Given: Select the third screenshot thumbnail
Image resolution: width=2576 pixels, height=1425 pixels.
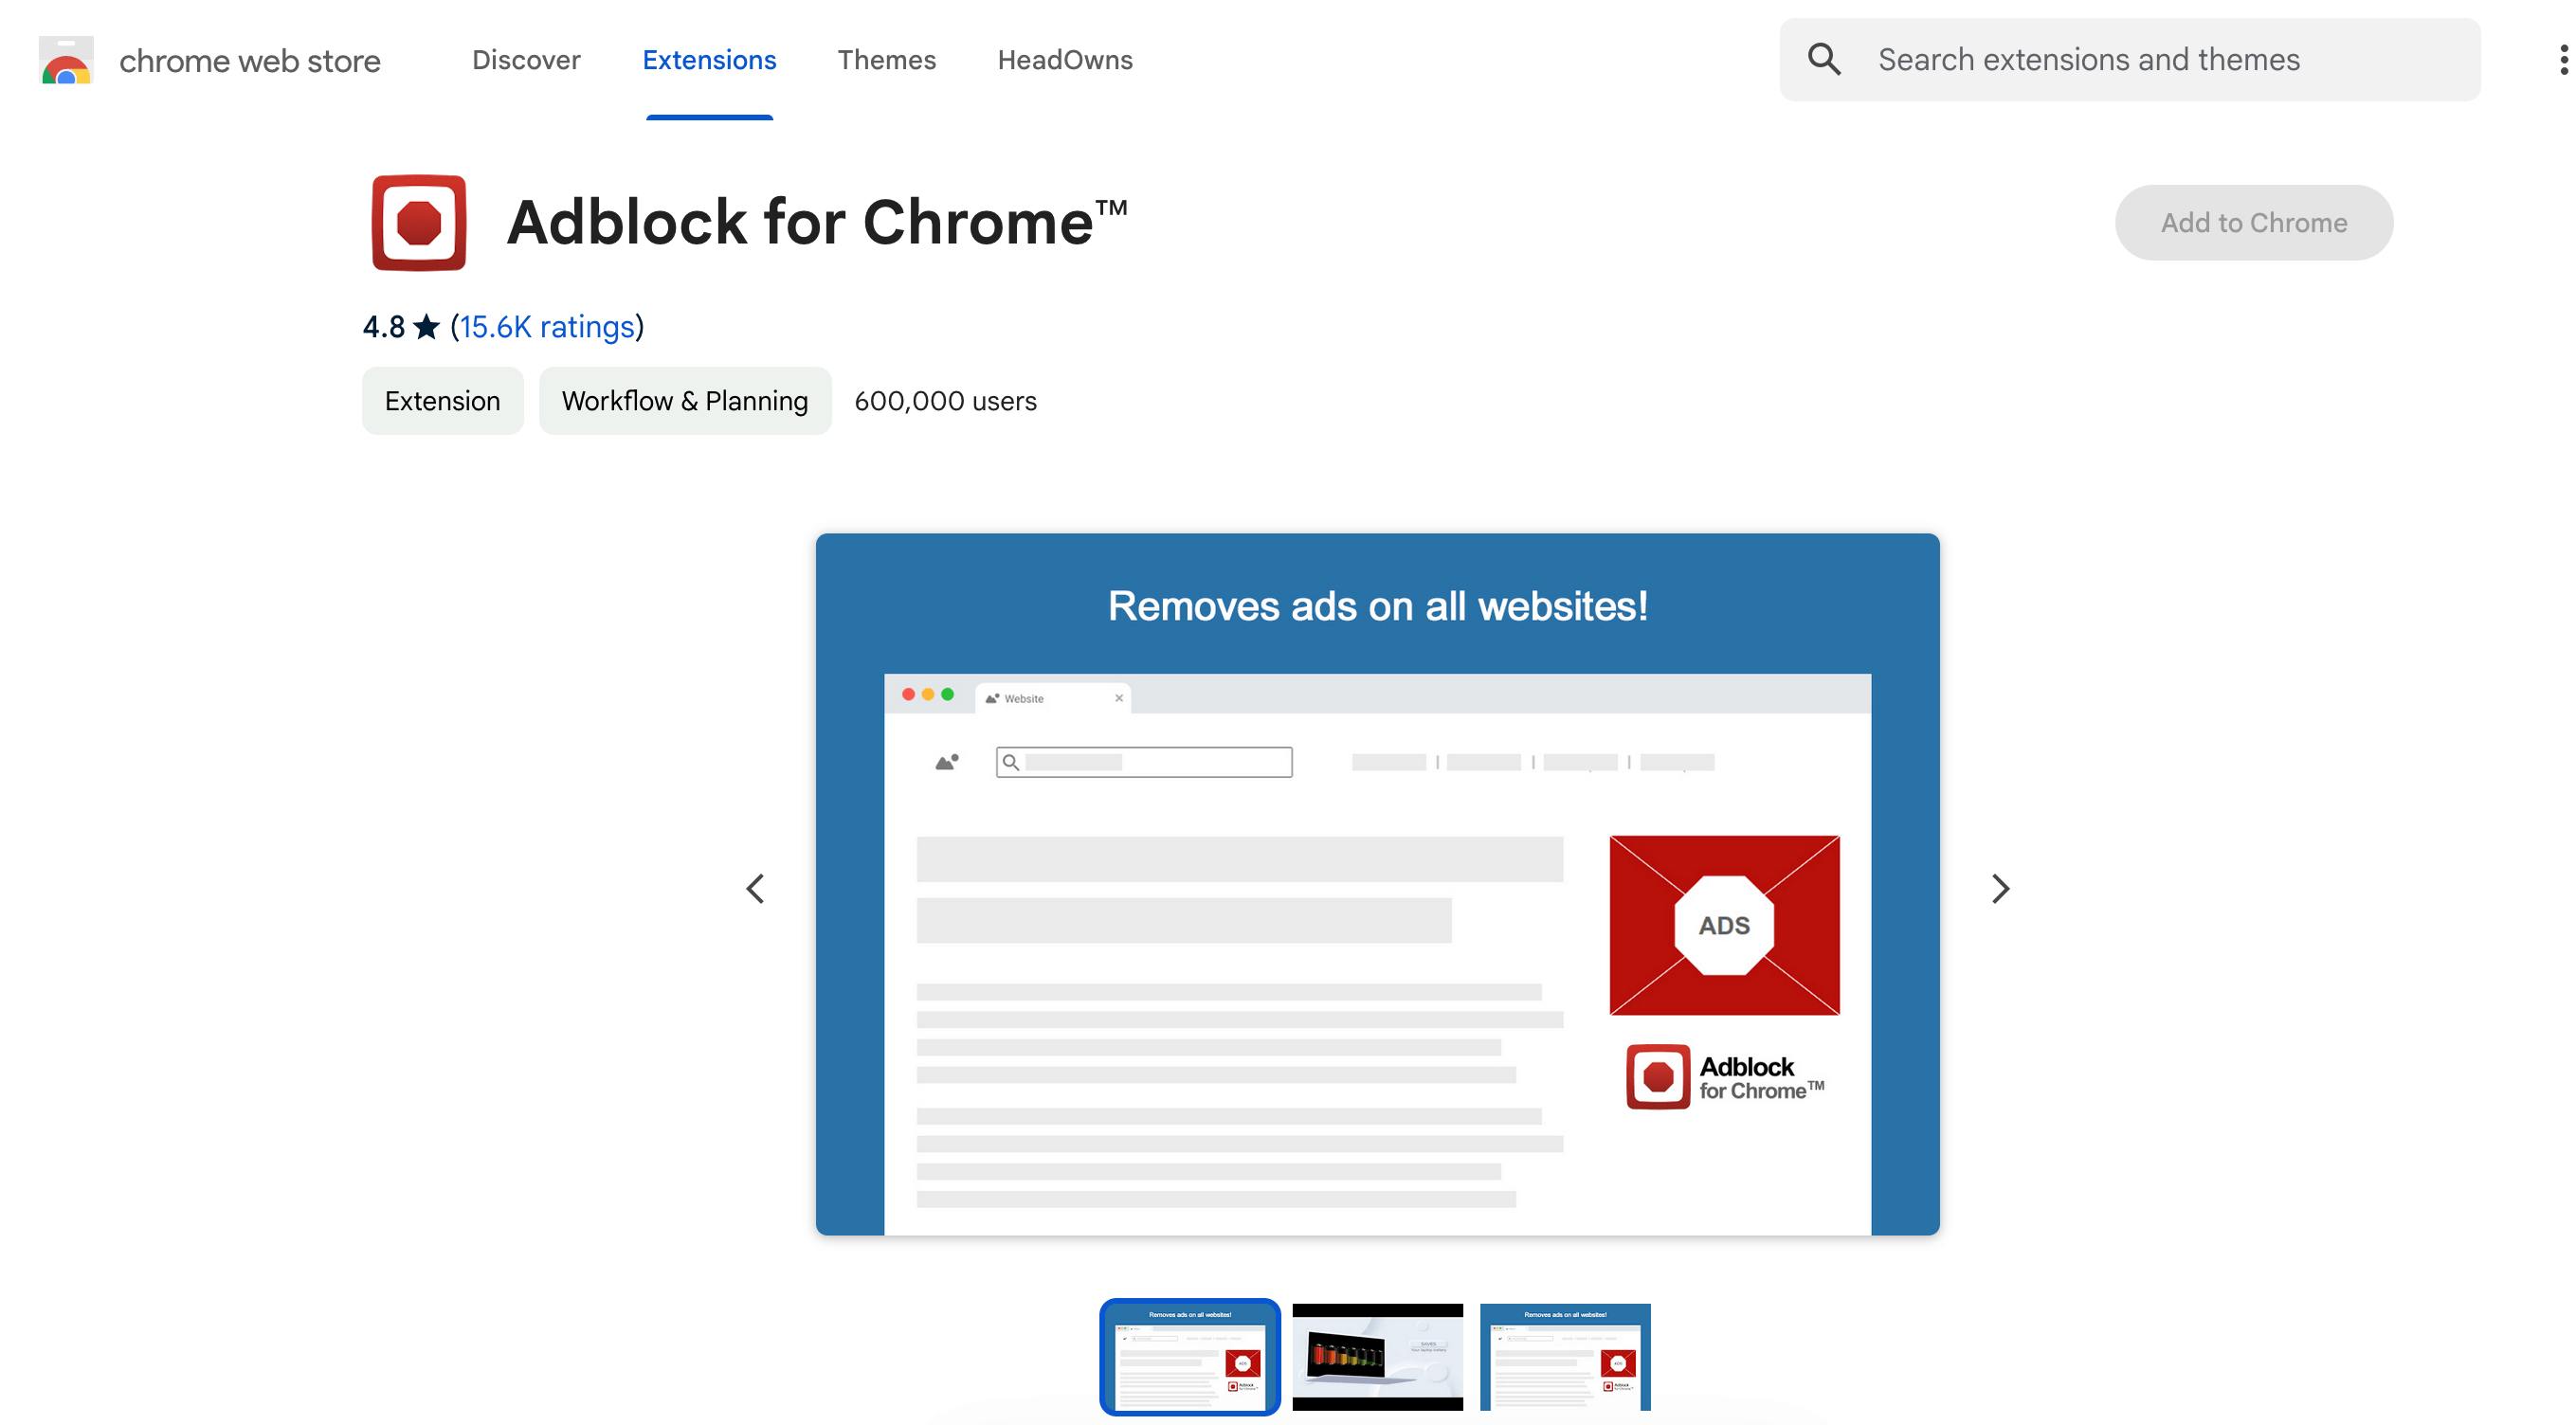Looking at the screenshot, I should [x=1565, y=1356].
